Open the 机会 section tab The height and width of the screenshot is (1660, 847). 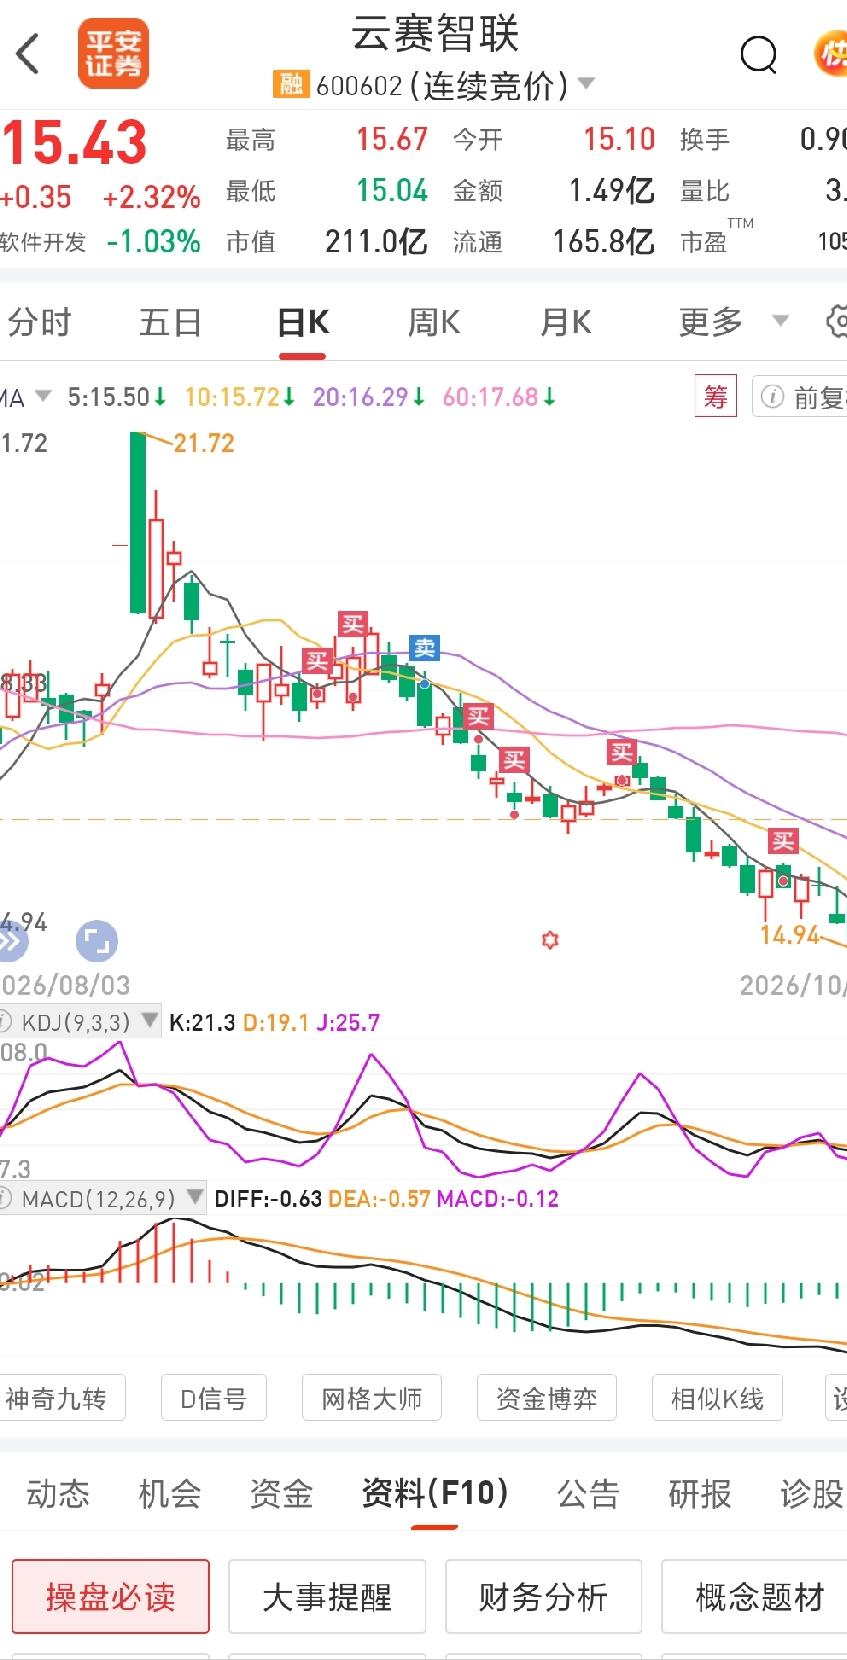(170, 1494)
